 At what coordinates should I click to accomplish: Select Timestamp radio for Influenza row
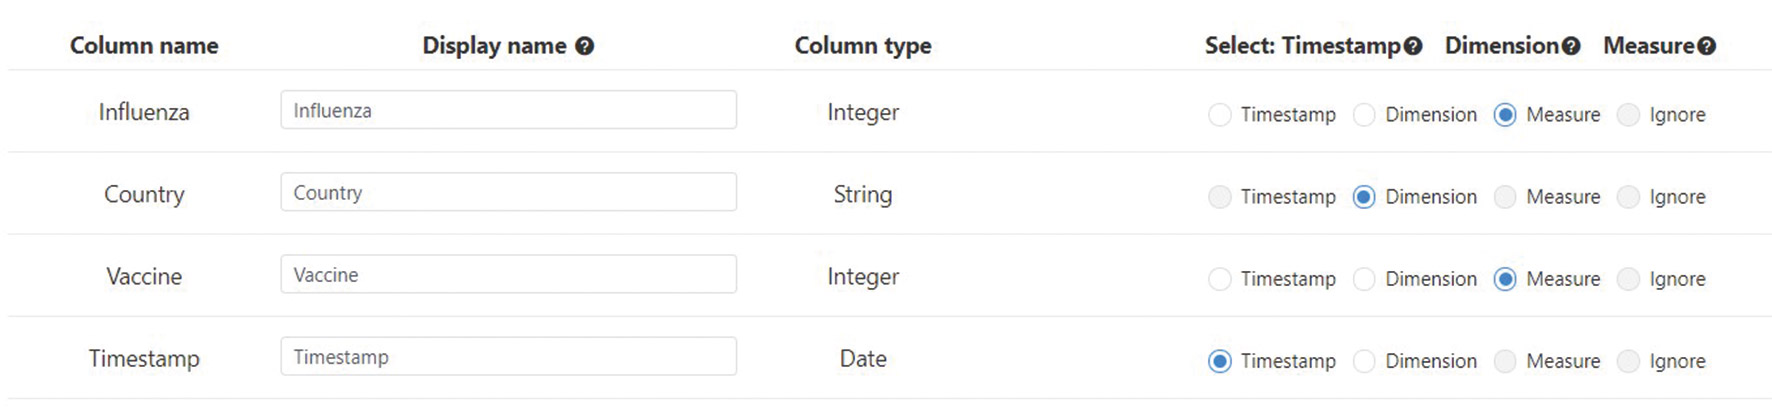pyautogui.click(x=1220, y=115)
